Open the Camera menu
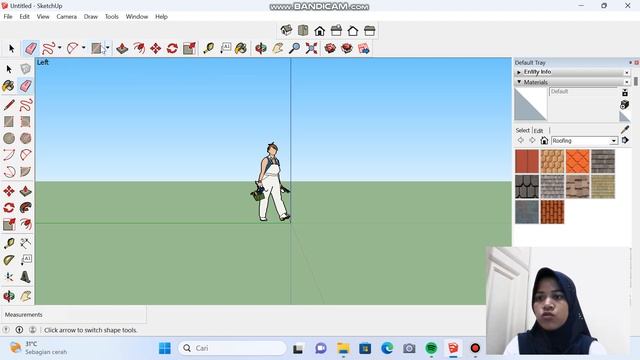The image size is (640, 360). pos(67,17)
